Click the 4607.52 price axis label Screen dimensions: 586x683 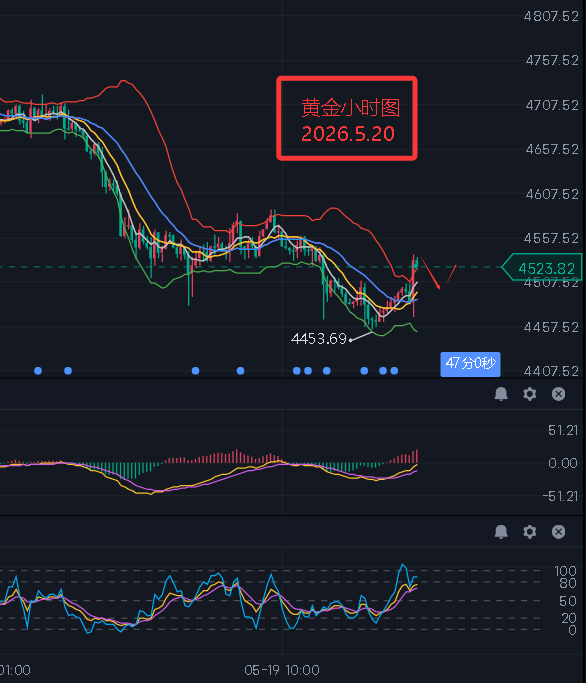552,194
